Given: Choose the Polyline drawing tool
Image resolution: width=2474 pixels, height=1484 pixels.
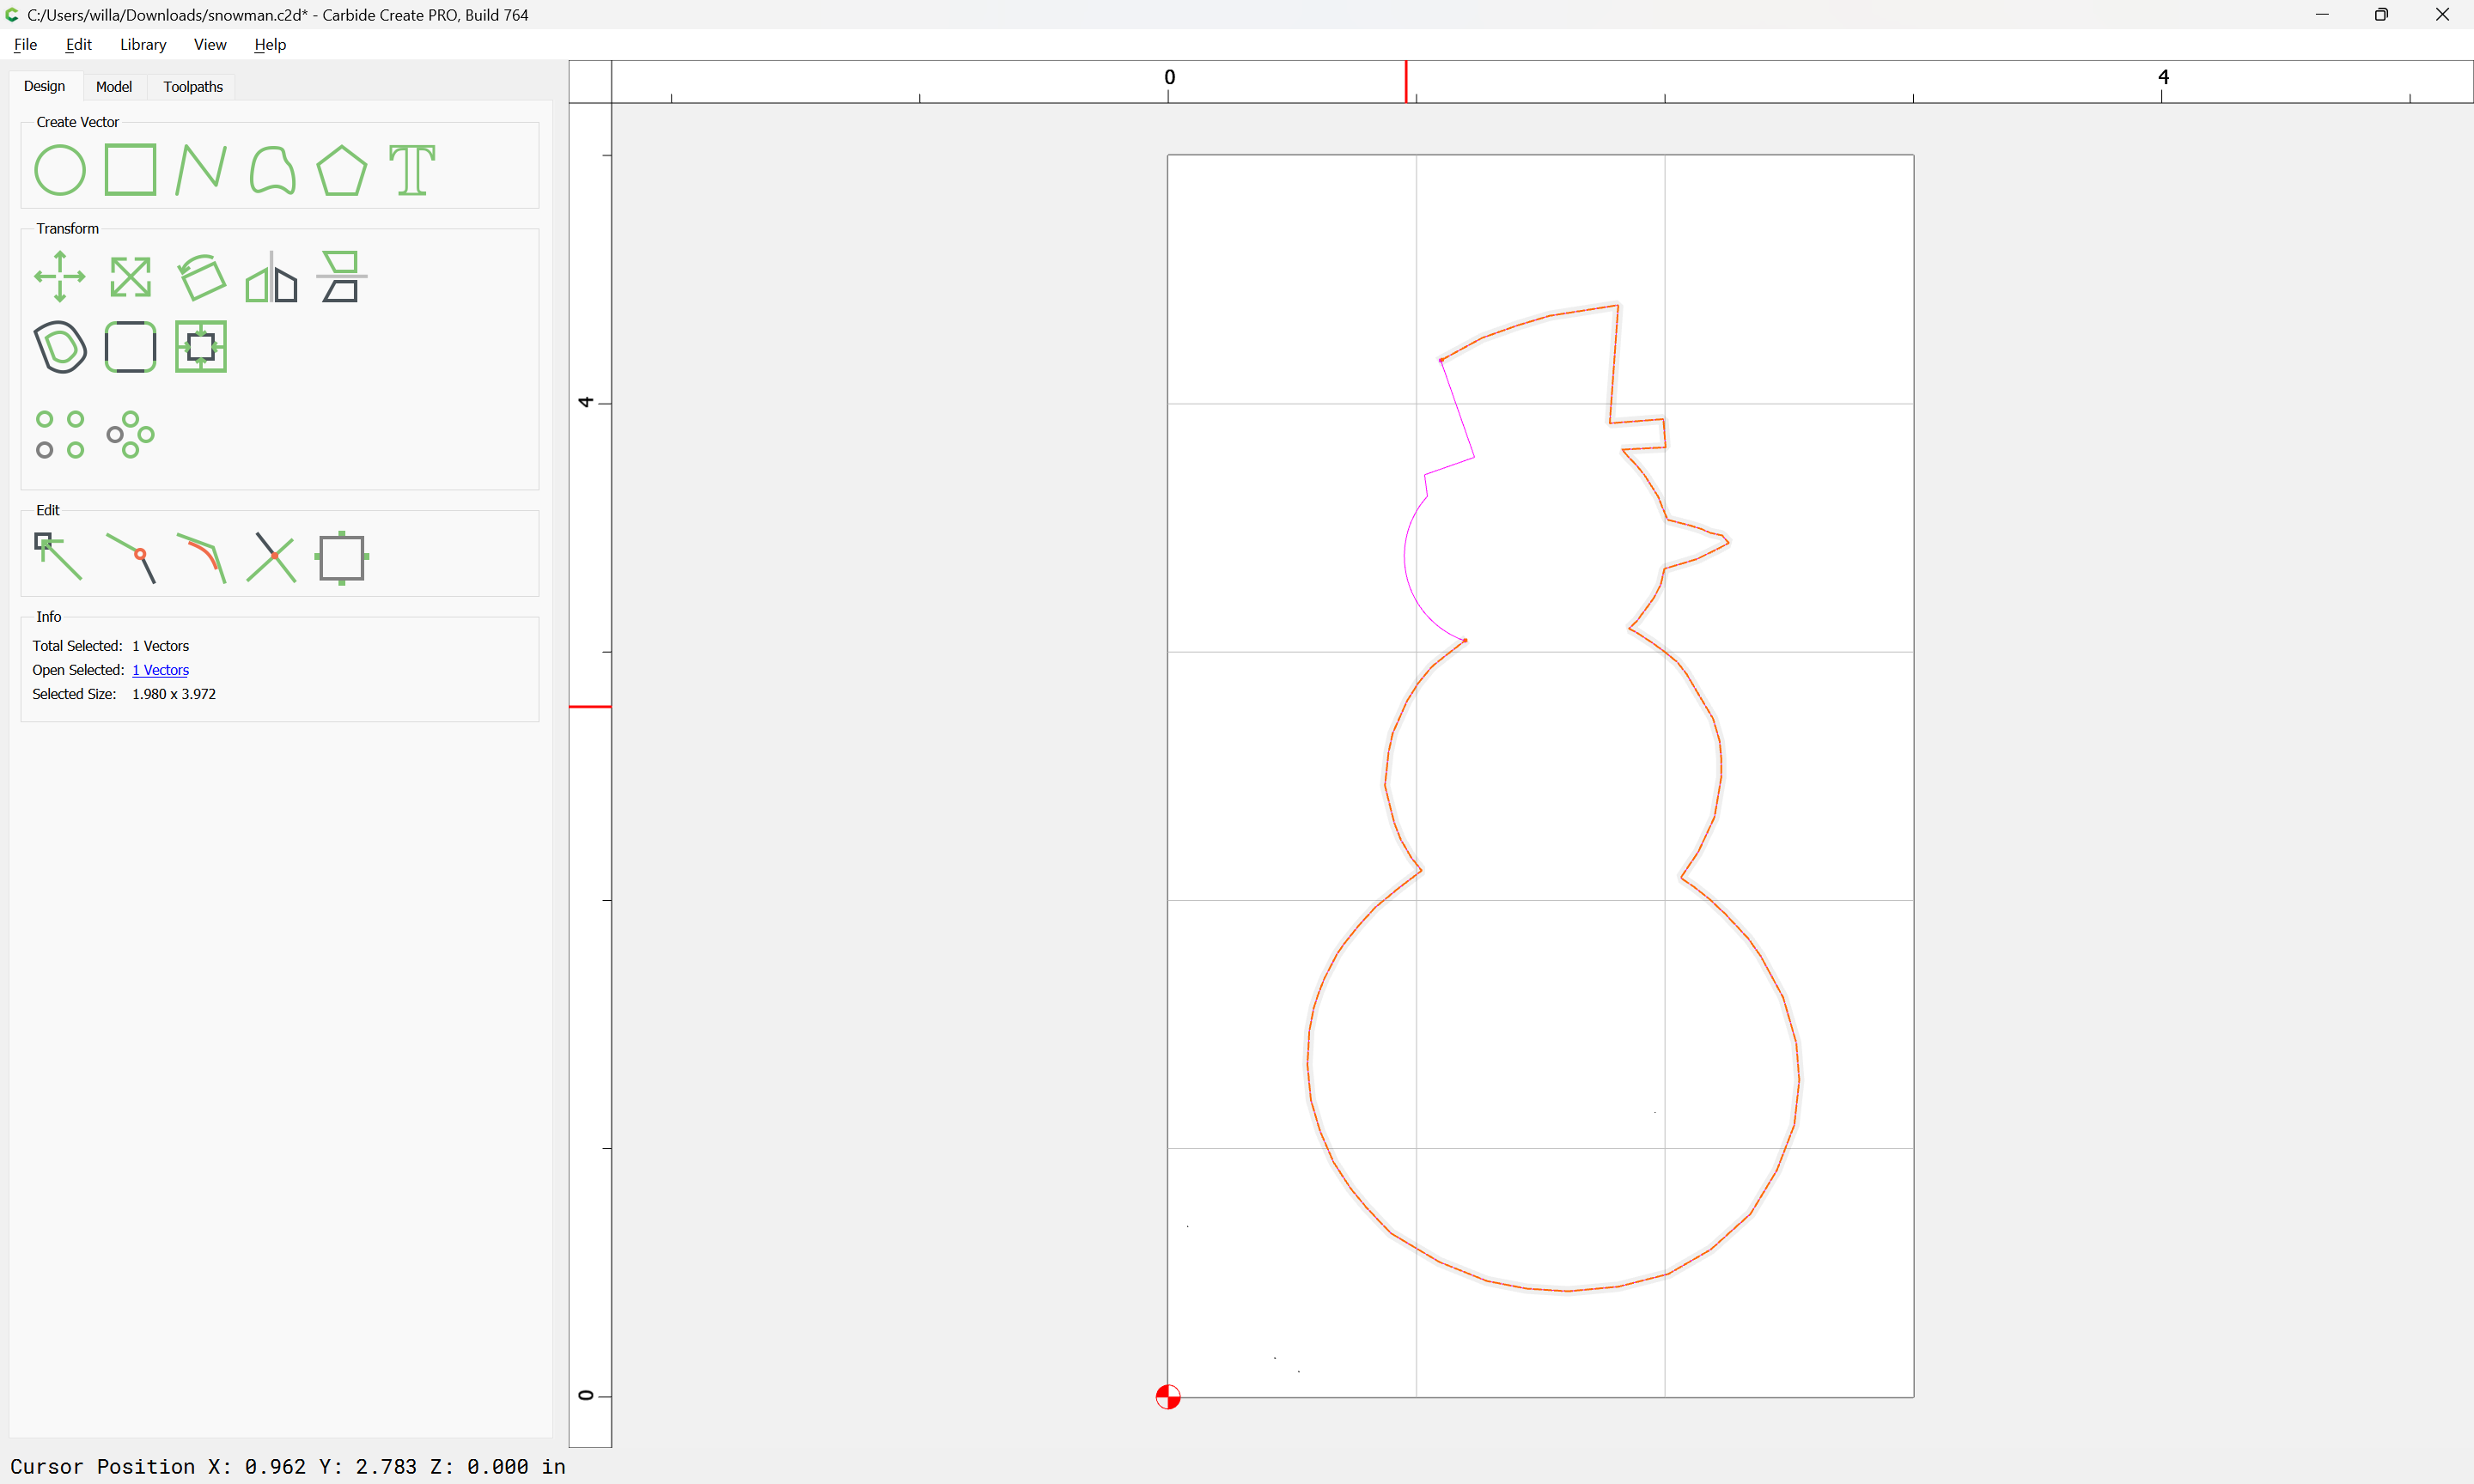Looking at the screenshot, I should click(x=200, y=170).
